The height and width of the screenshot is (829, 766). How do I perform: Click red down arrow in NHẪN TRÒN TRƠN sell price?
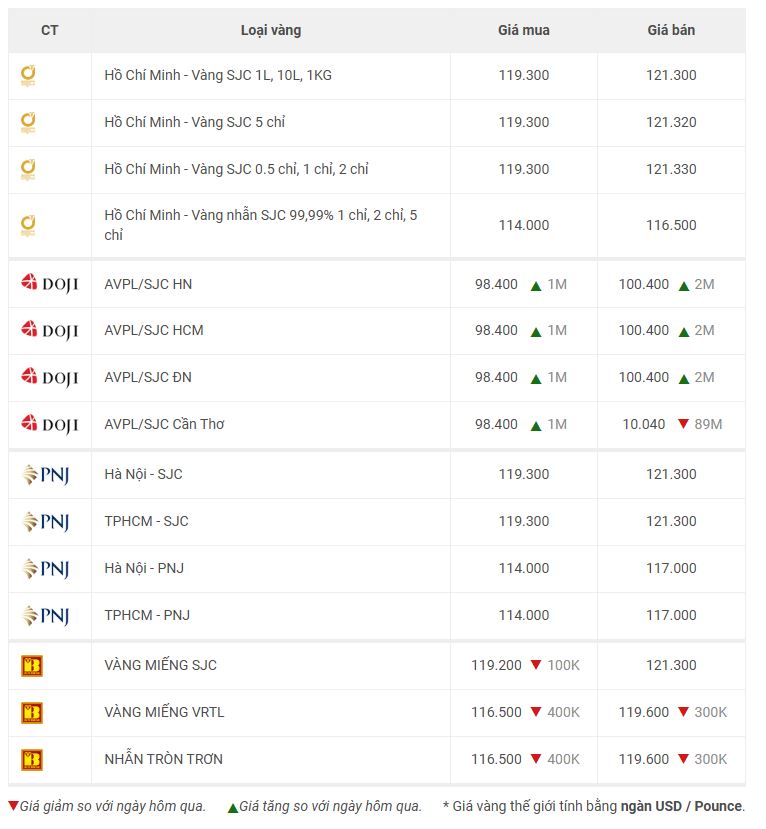tap(684, 759)
